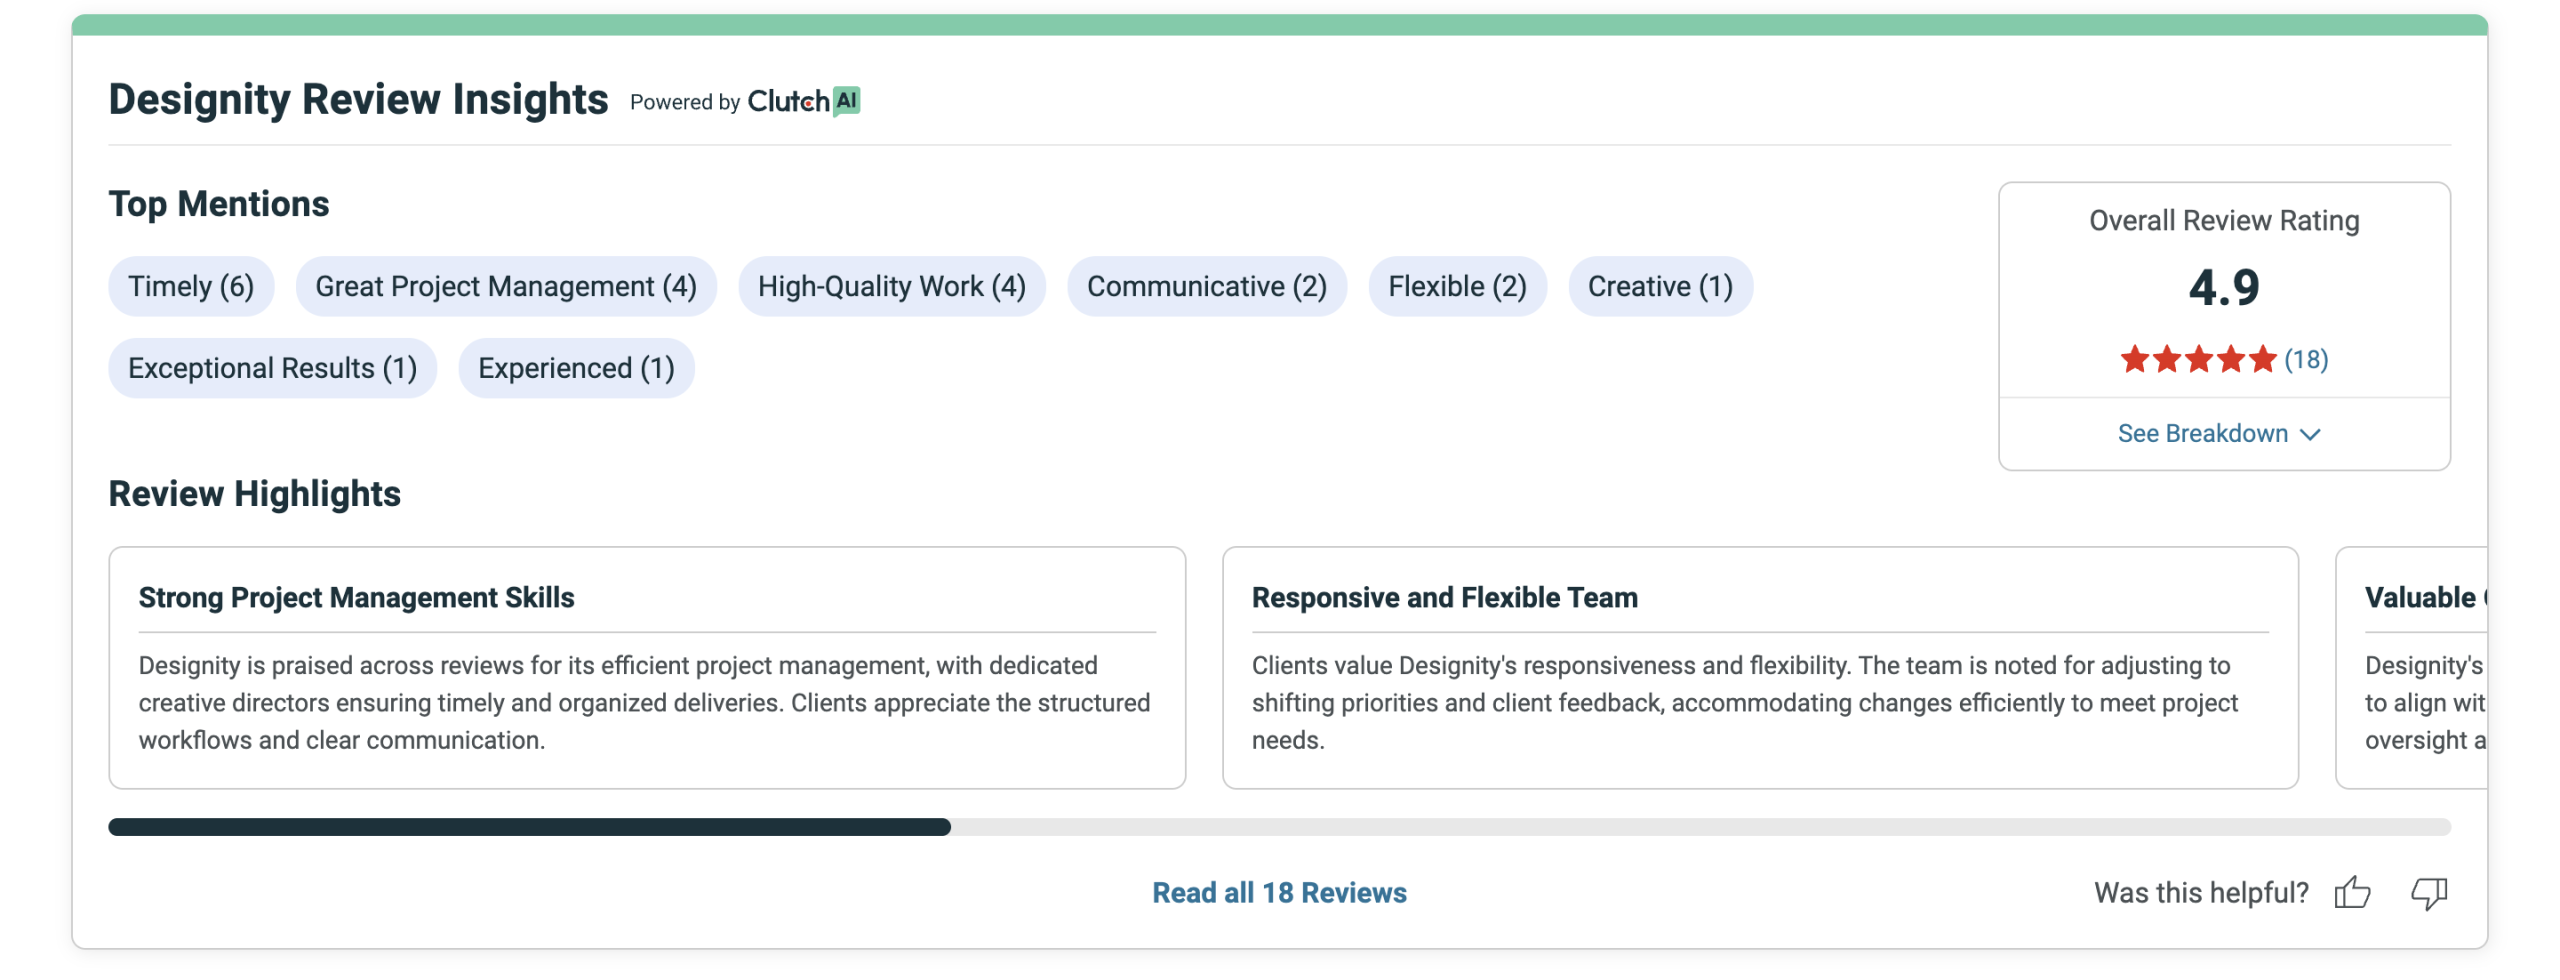Expand the See Breakdown rating dropdown
Viewport: 2560px width, 980px height.
point(2217,433)
